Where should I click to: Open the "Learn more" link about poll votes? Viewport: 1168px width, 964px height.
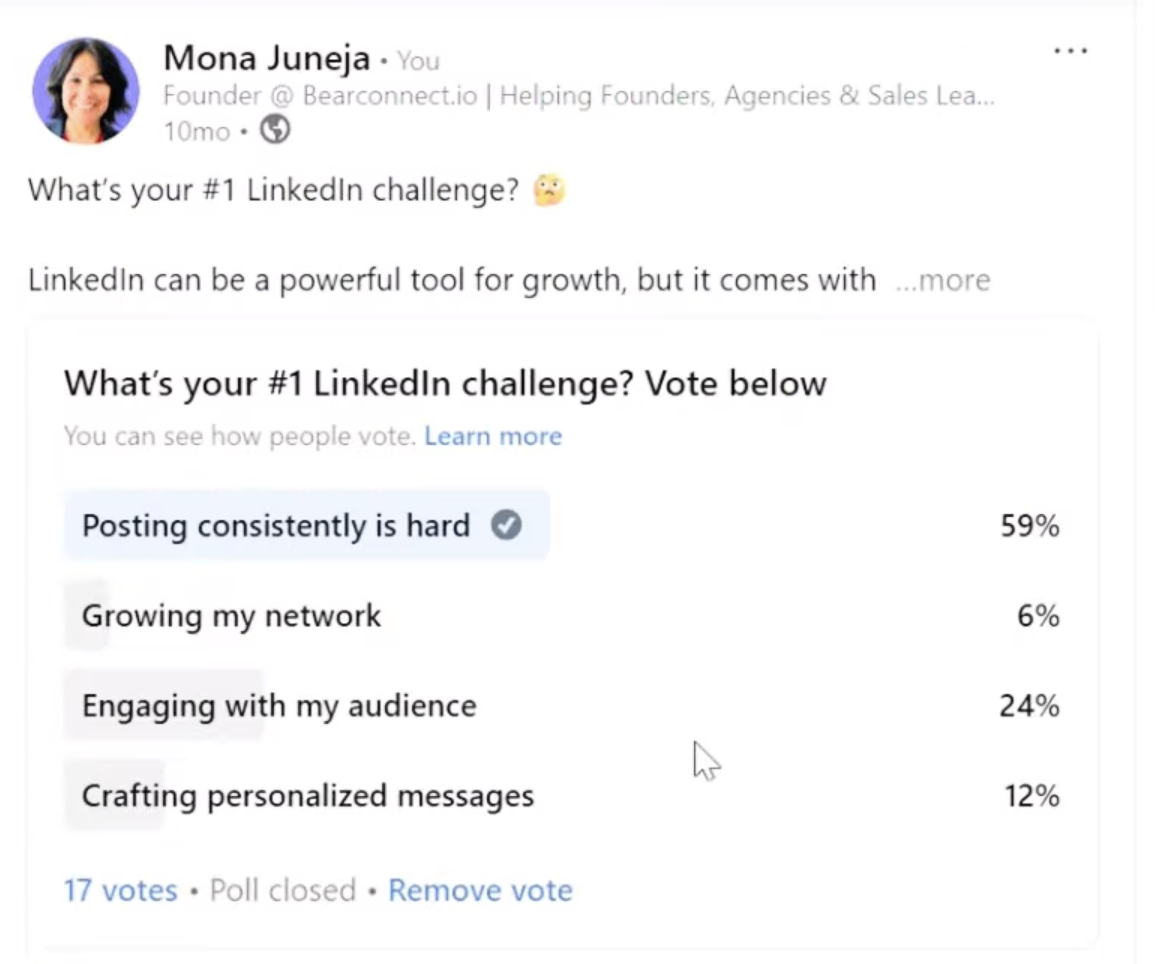[493, 436]
